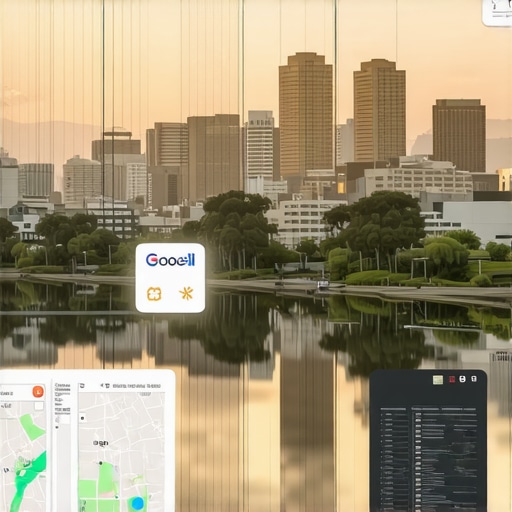
Task: Click the rightmost white icon in the dark window header
Action: [x=474, y=379]
